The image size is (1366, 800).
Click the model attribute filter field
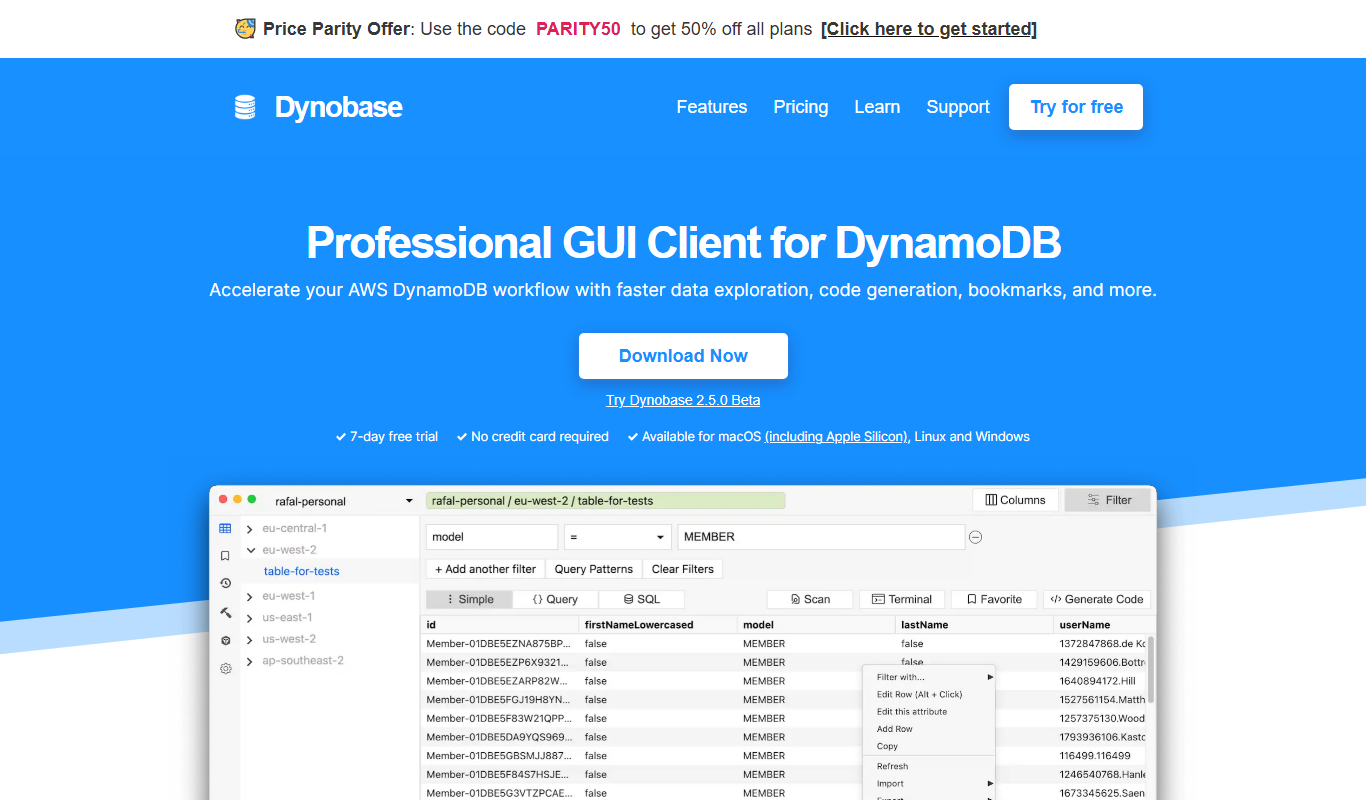pos(492,537)
